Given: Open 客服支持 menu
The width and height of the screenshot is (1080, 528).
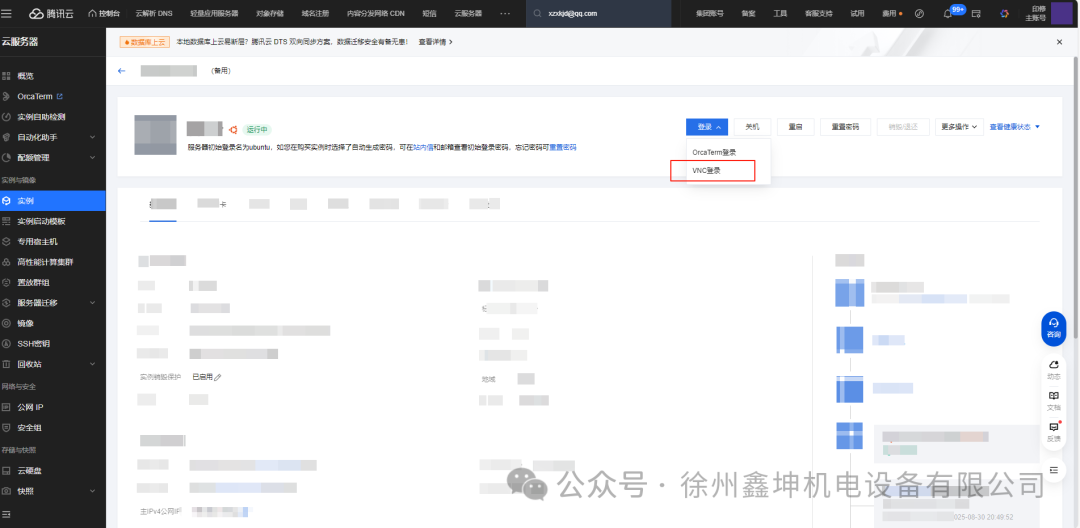Looking at the screenshot, I should point(819,13).
